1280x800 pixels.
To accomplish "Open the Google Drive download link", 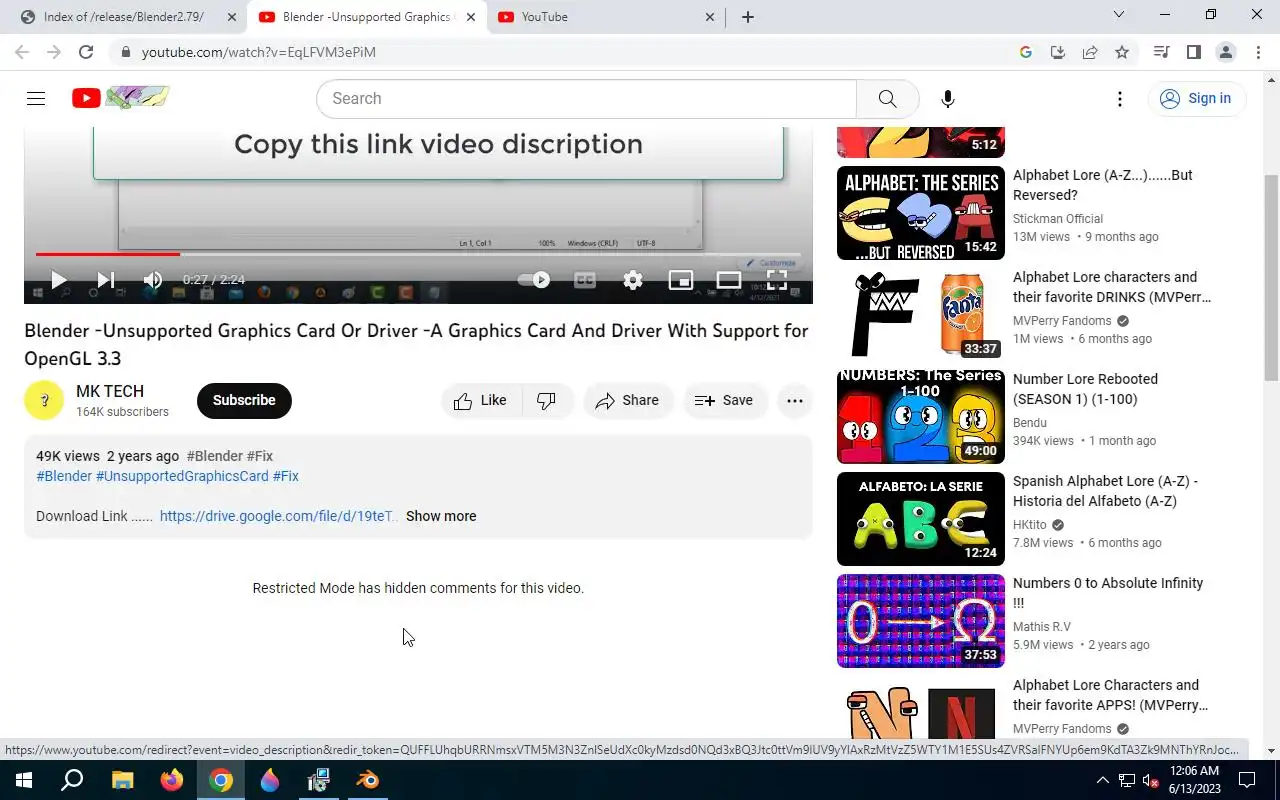I will tap(278, 516).
